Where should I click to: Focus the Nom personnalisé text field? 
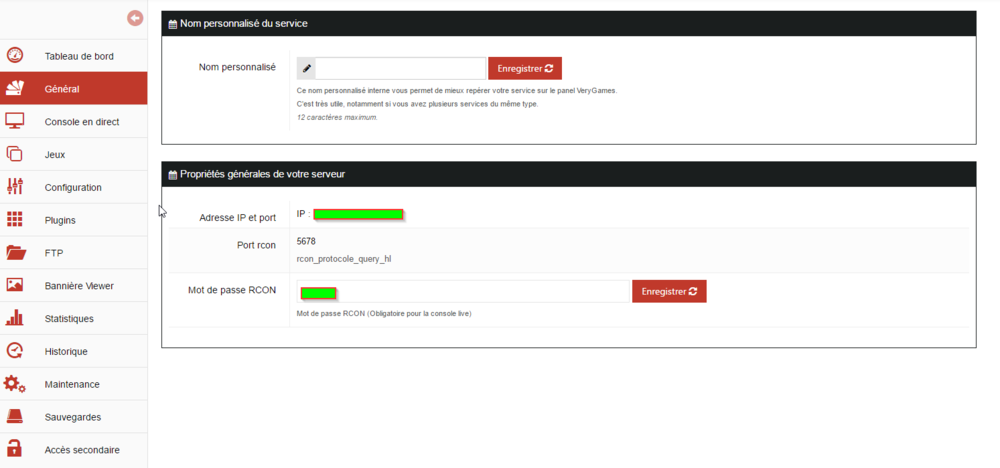pyautogui.click(x=401, y=69)
